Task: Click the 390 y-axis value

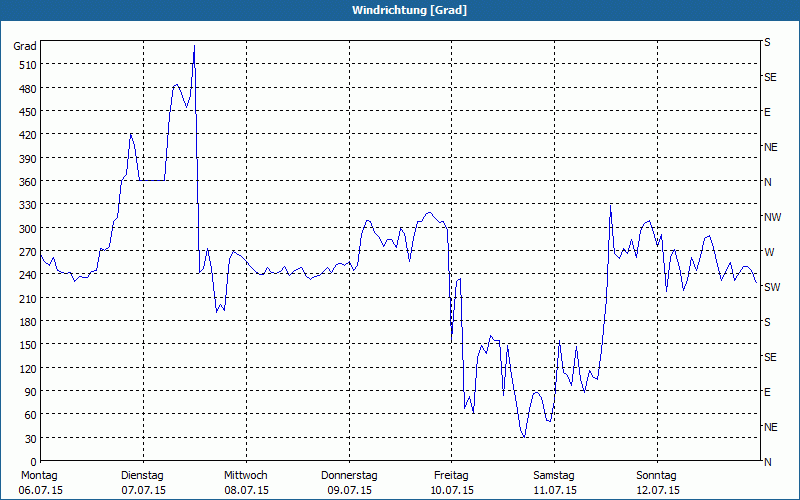Action: coord(28,159)
